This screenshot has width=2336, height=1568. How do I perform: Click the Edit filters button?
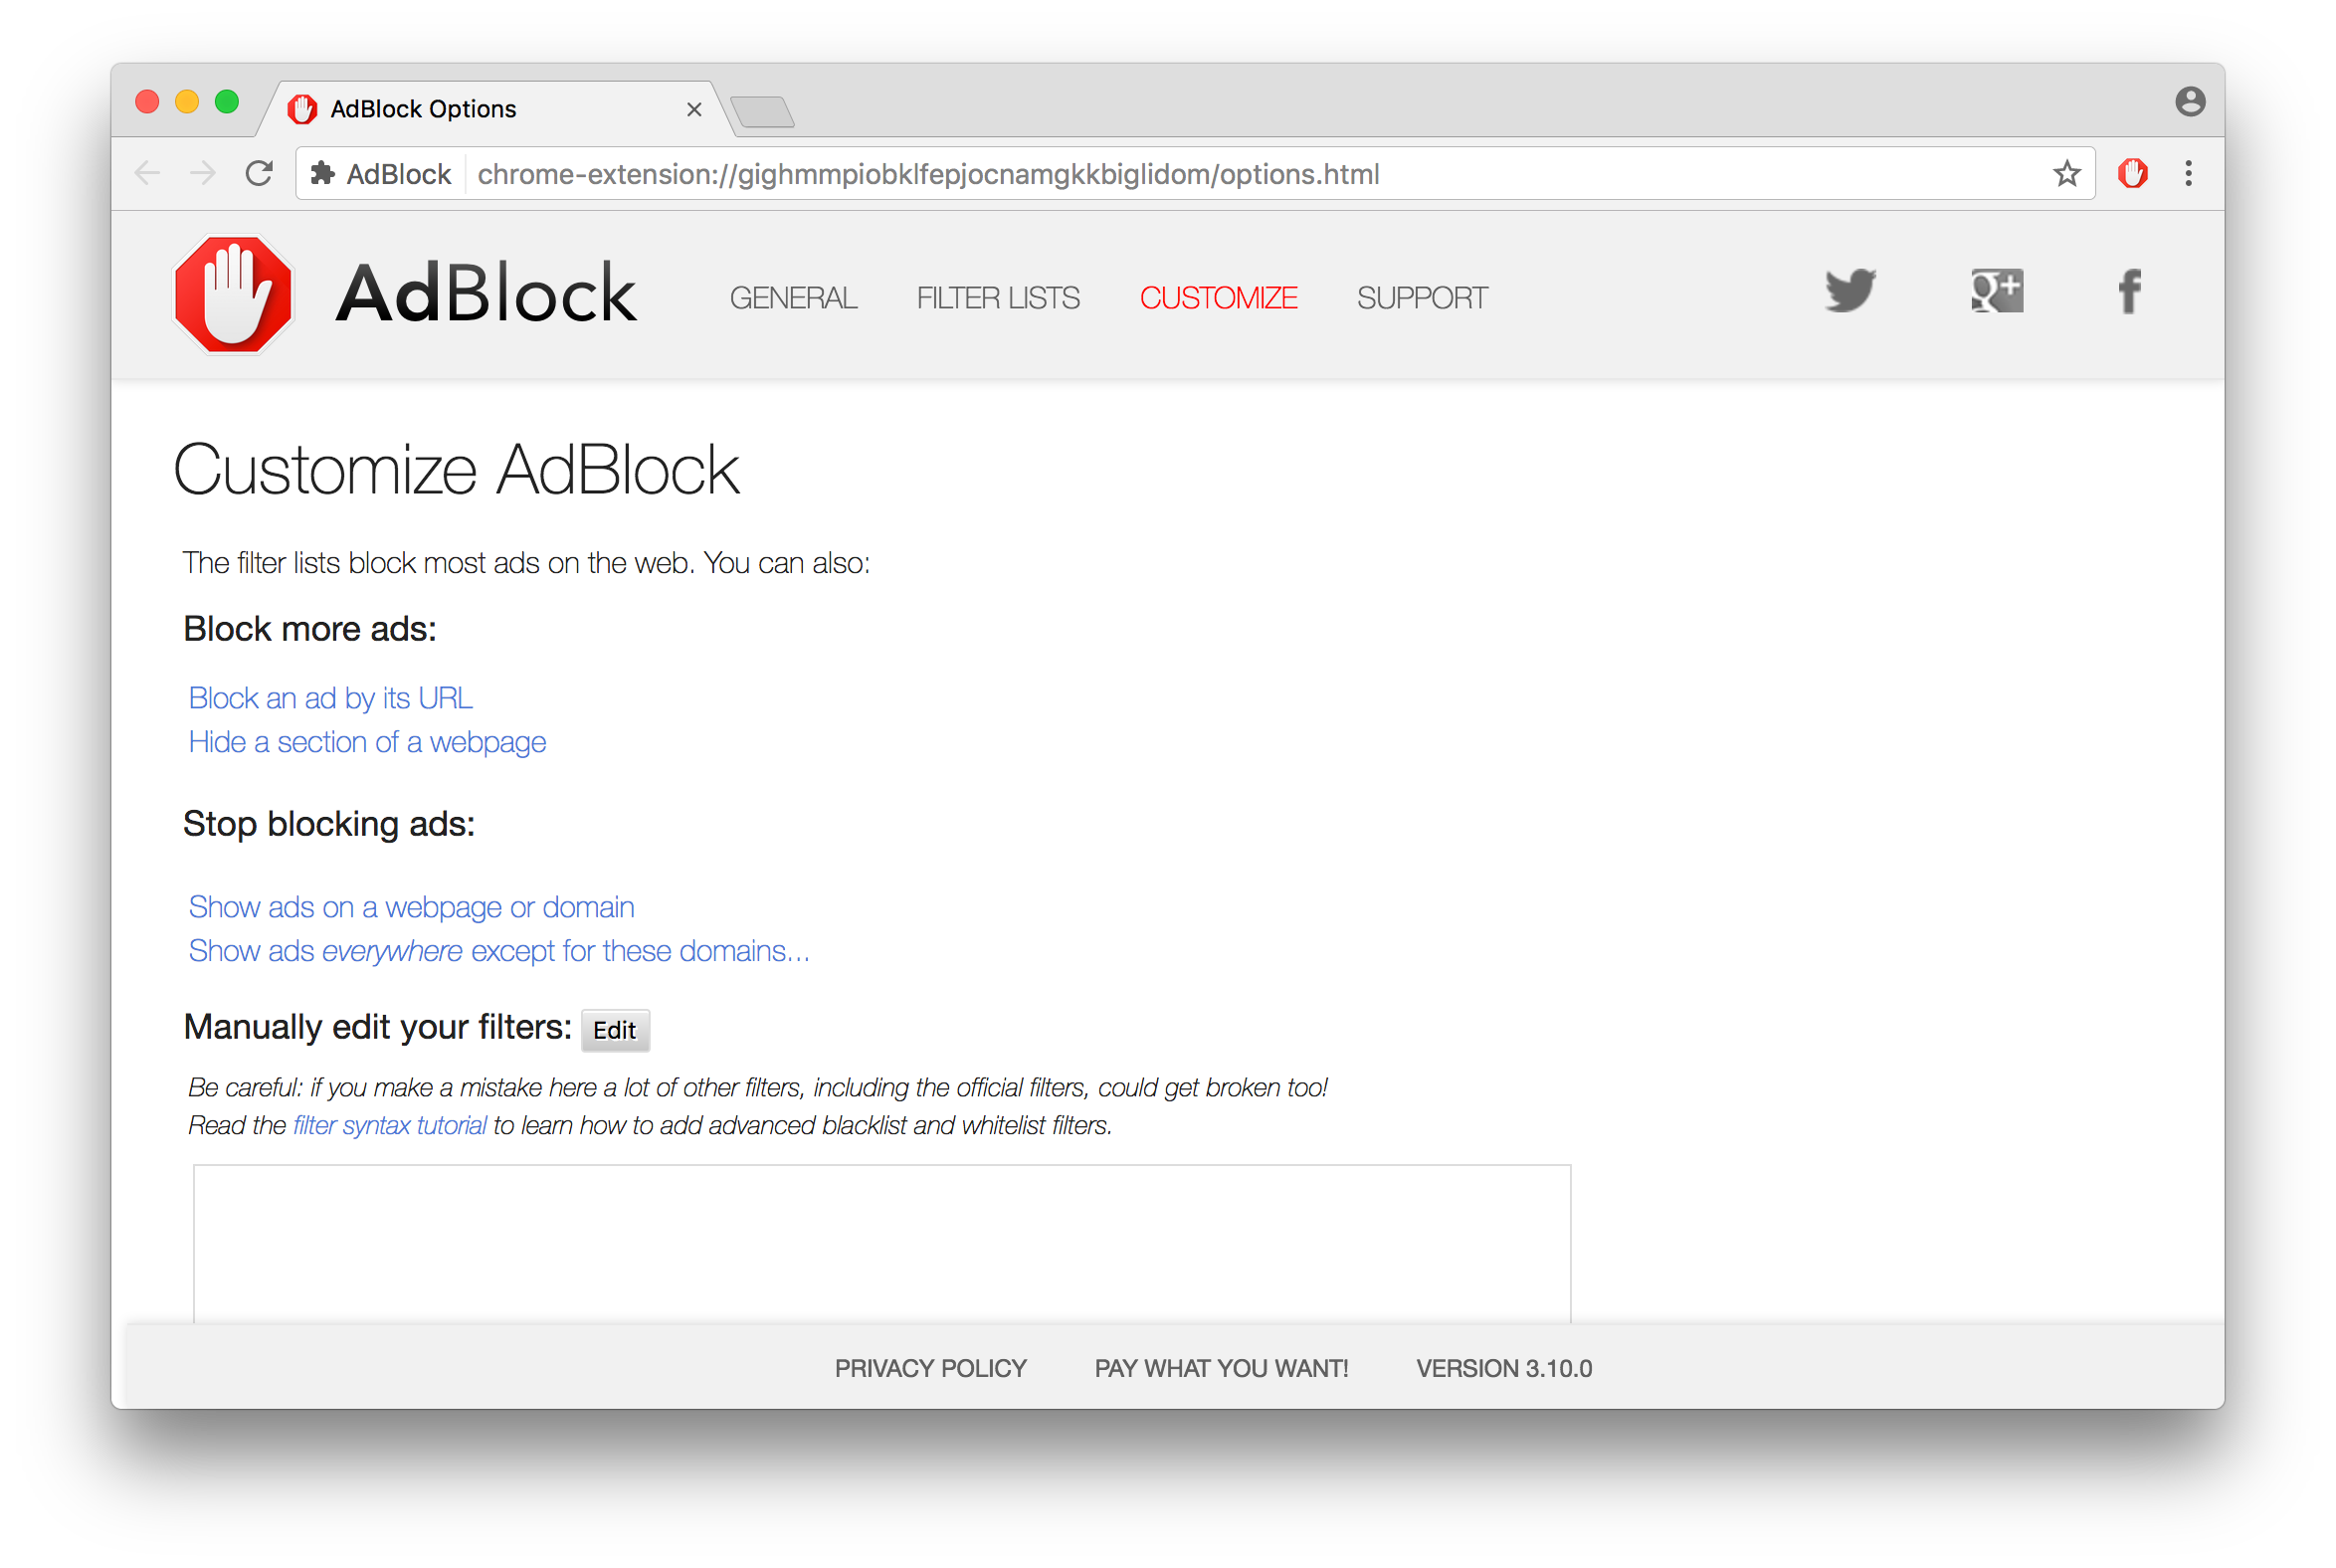[614, 1030]
